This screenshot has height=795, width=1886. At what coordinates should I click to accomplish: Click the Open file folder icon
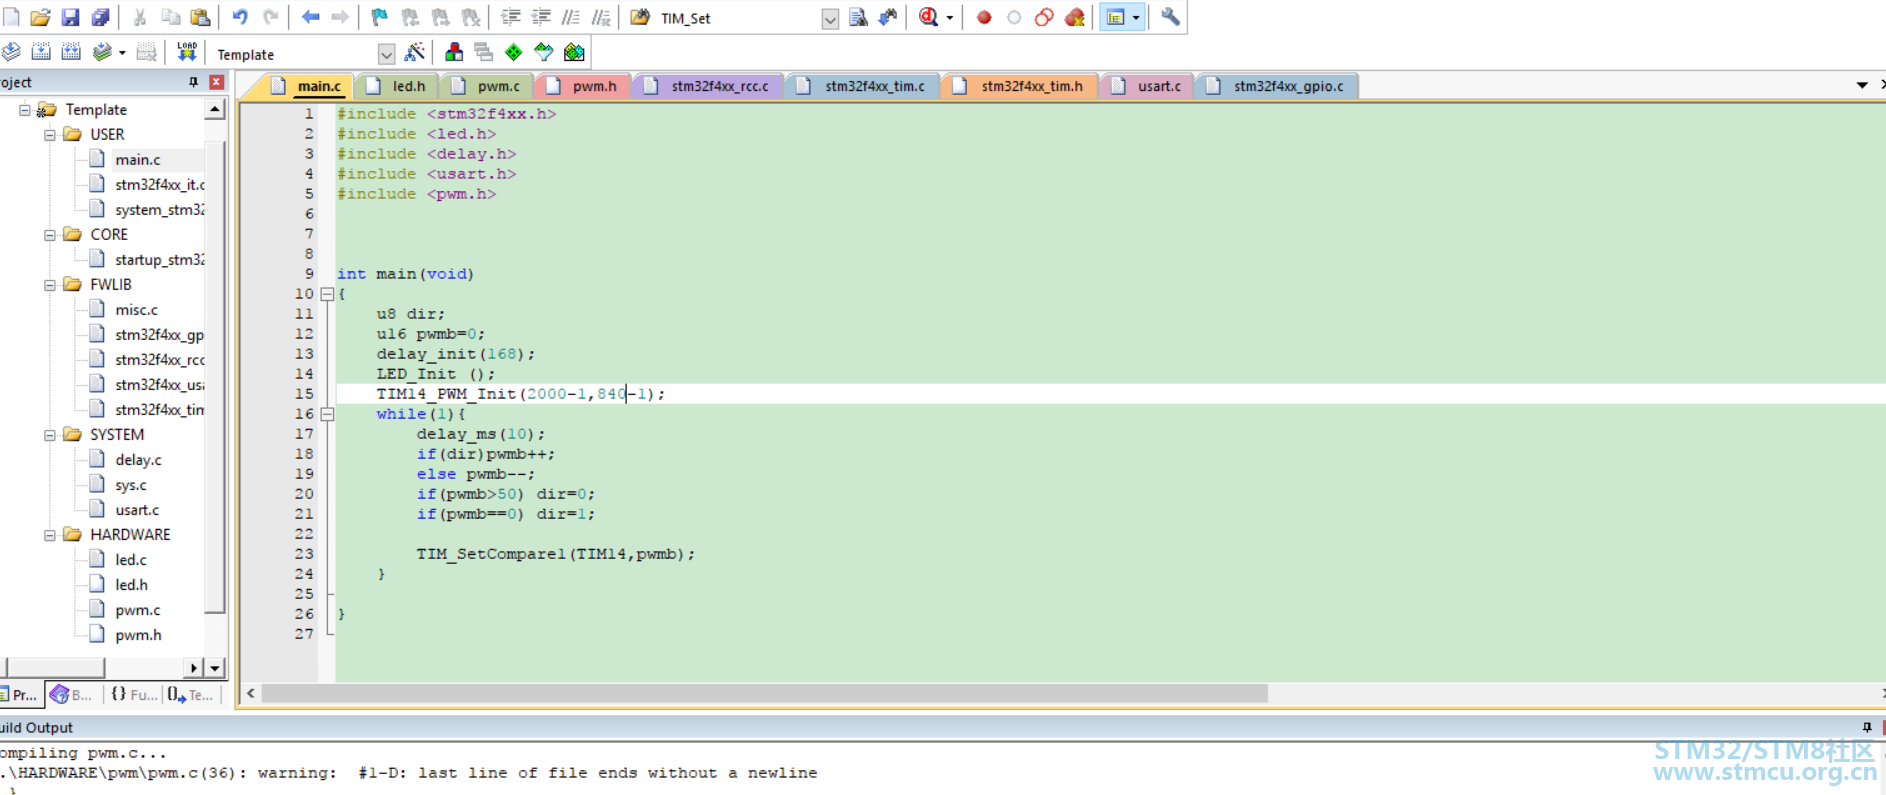(41, 17)
